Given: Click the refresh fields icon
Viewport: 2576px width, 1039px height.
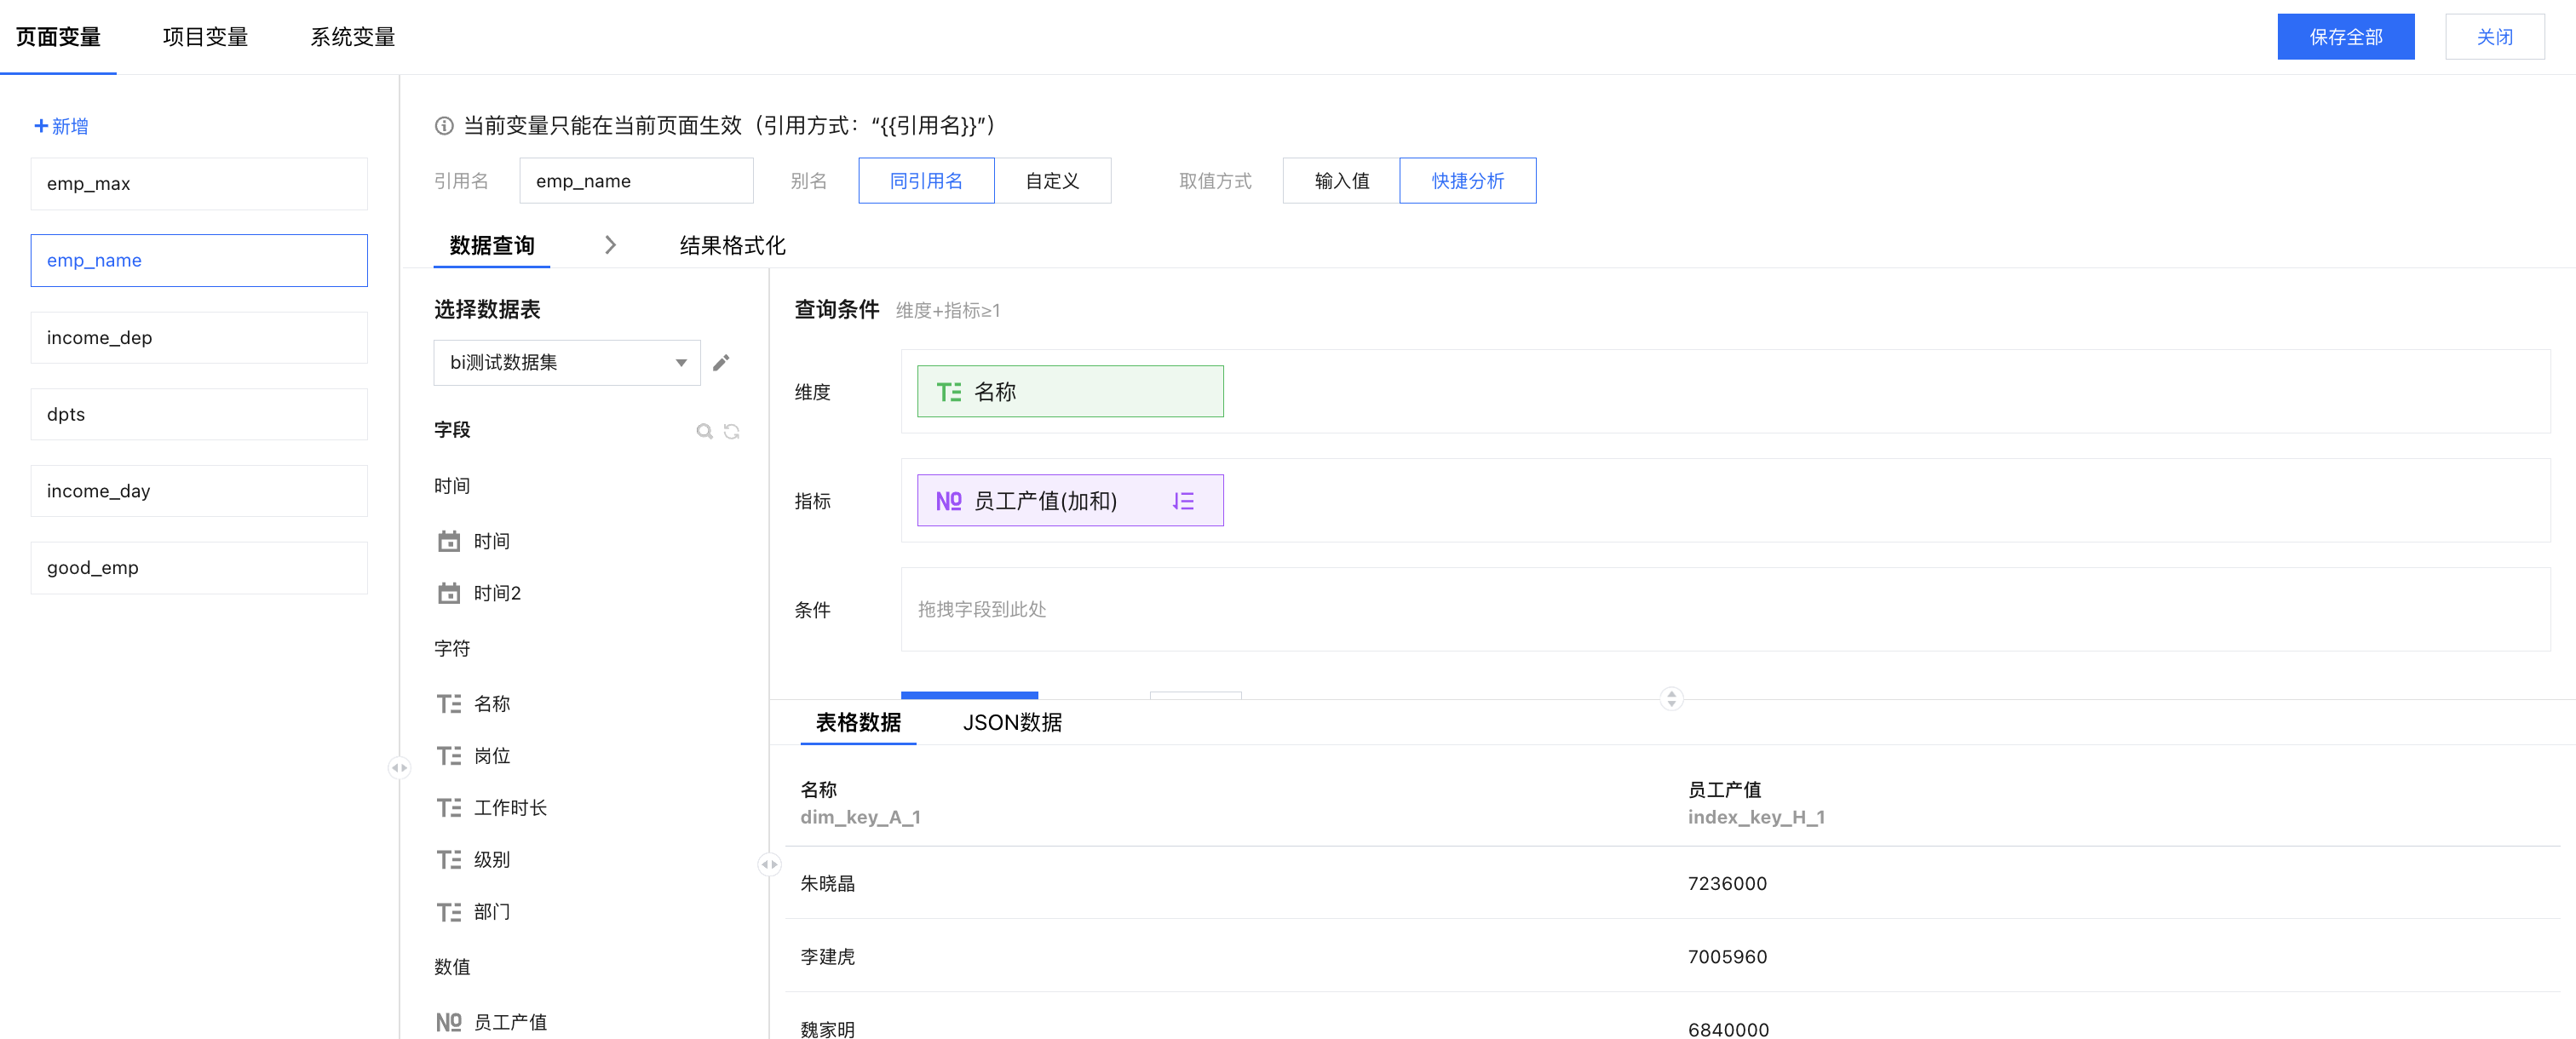Looking at the screenshot, I should point(732,431).
